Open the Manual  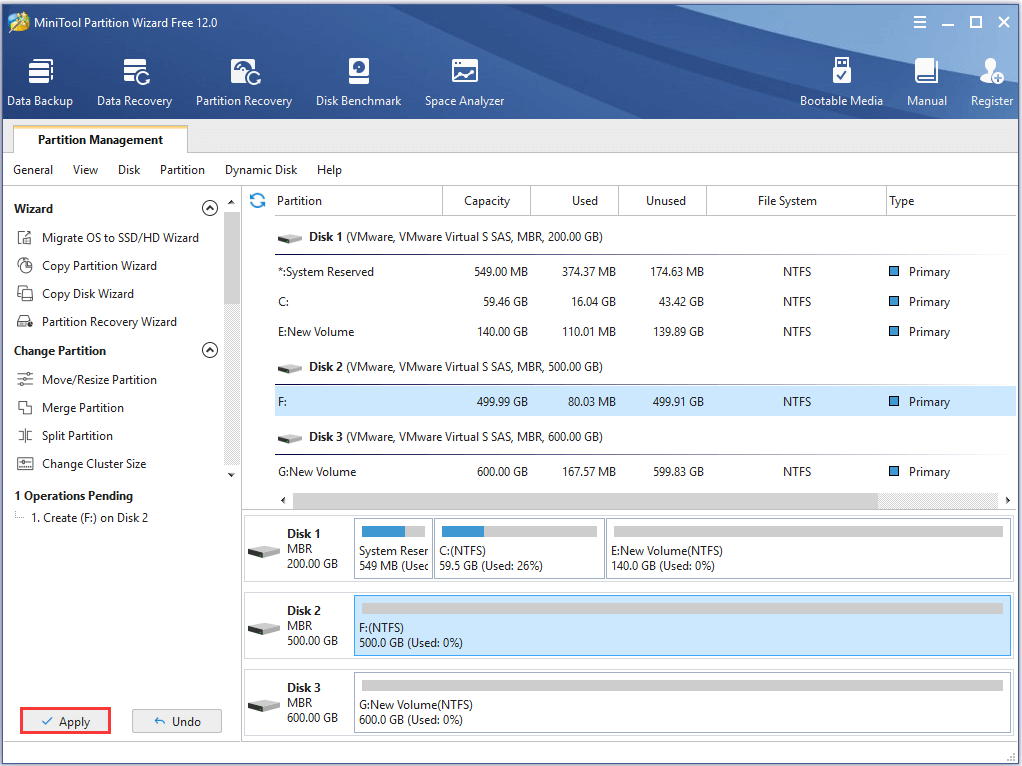[x=926, y=83]
